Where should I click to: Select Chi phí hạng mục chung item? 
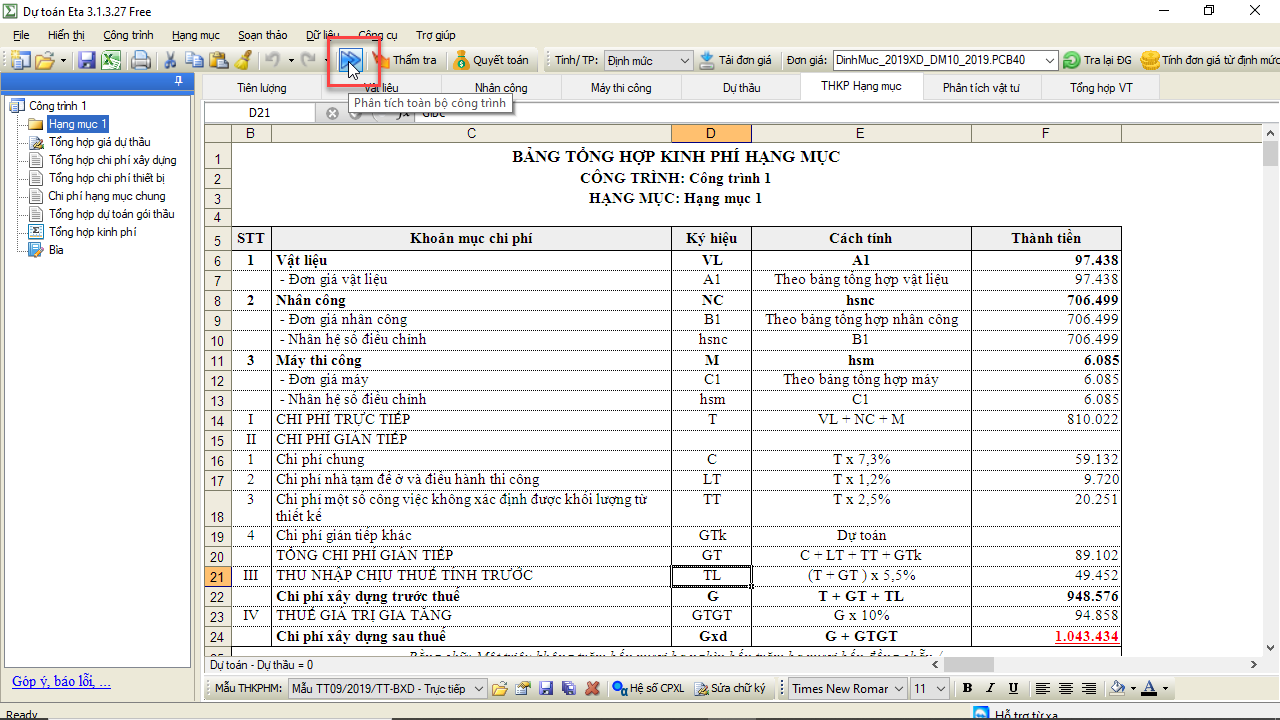pyautogui.click(x=106, y=196)
